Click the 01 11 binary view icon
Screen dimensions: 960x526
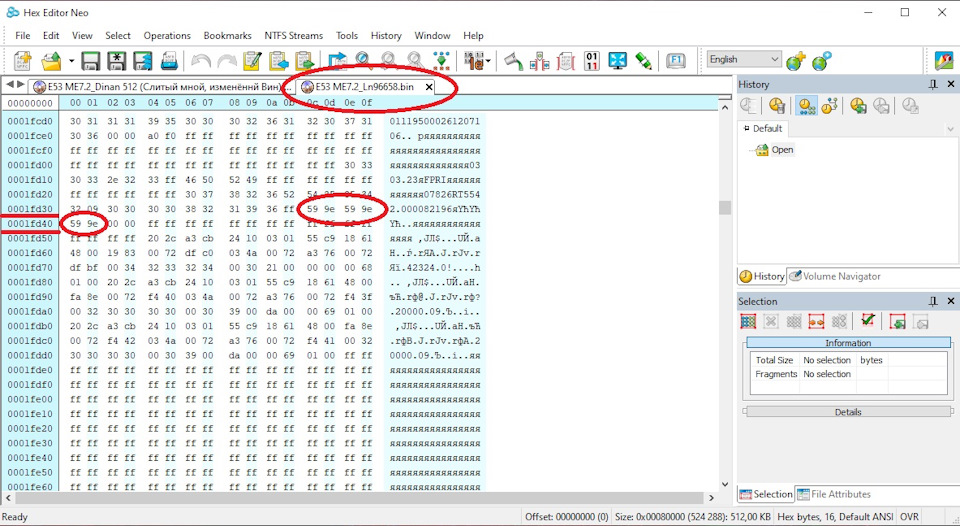tap(591, 61)
